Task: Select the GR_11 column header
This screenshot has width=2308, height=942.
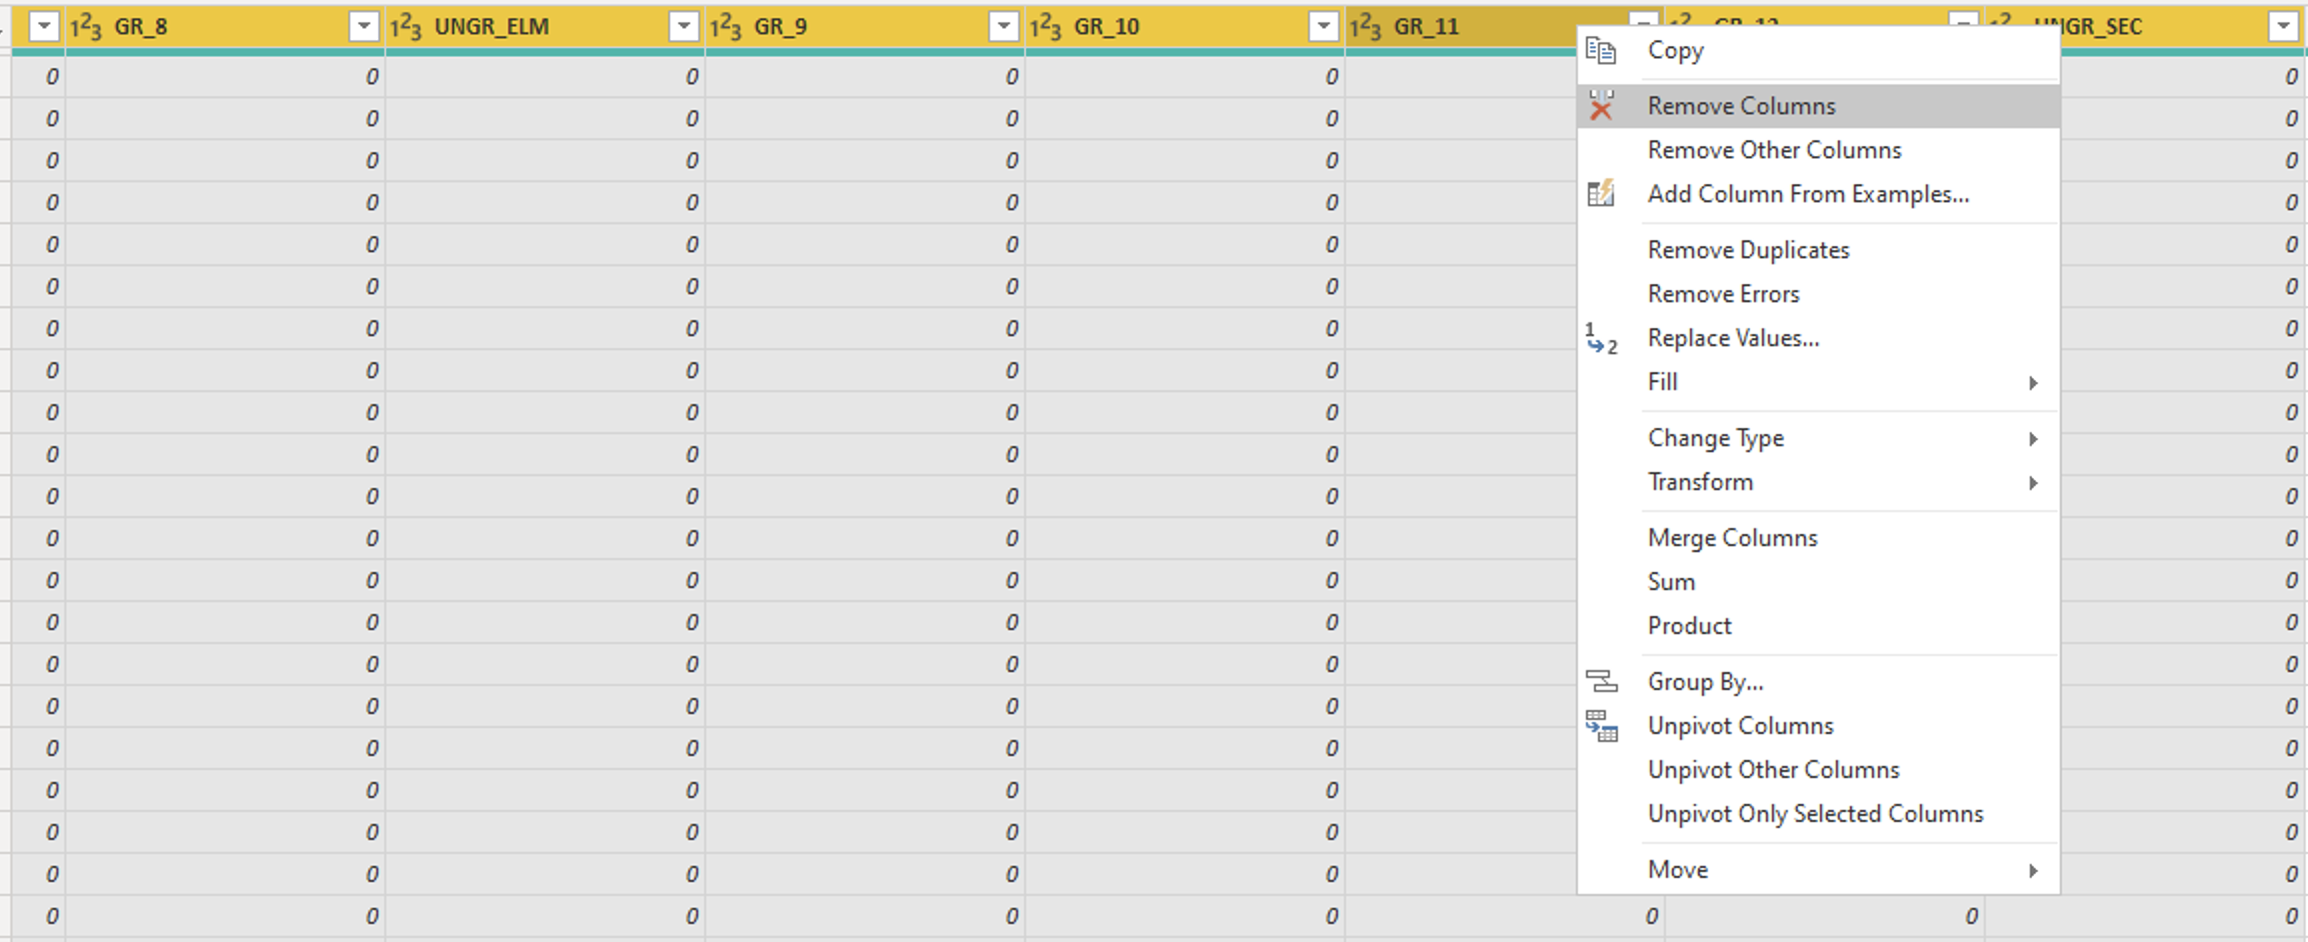Action: coord(1462,27)
